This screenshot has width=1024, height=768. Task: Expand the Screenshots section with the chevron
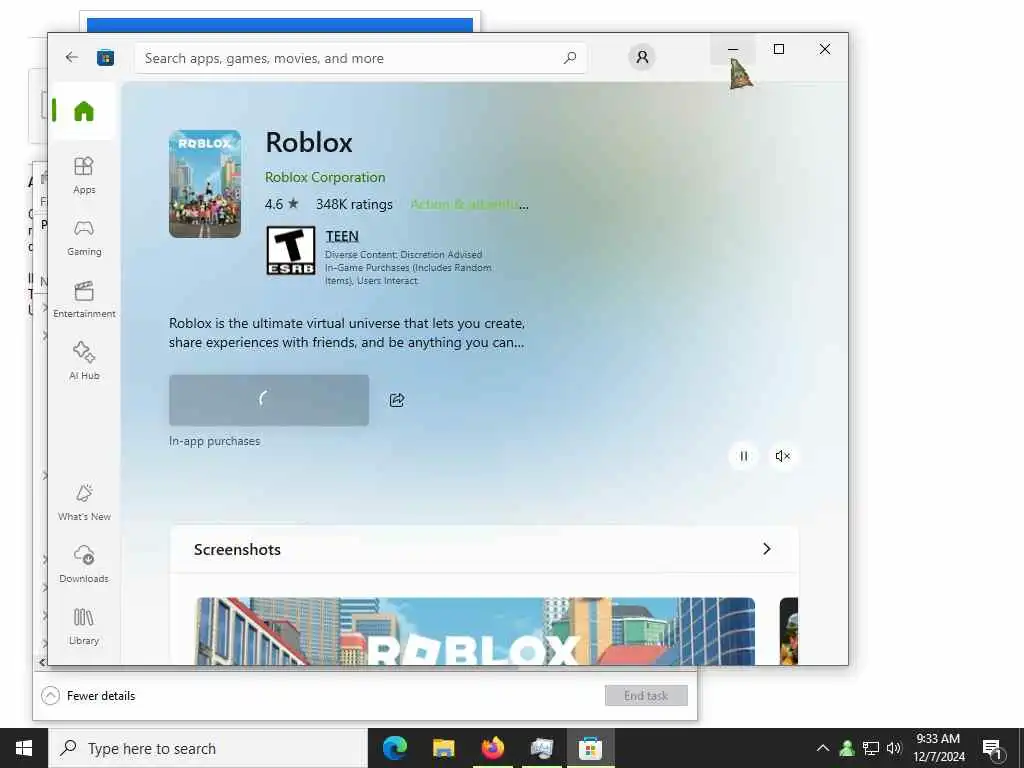[767, 549]
